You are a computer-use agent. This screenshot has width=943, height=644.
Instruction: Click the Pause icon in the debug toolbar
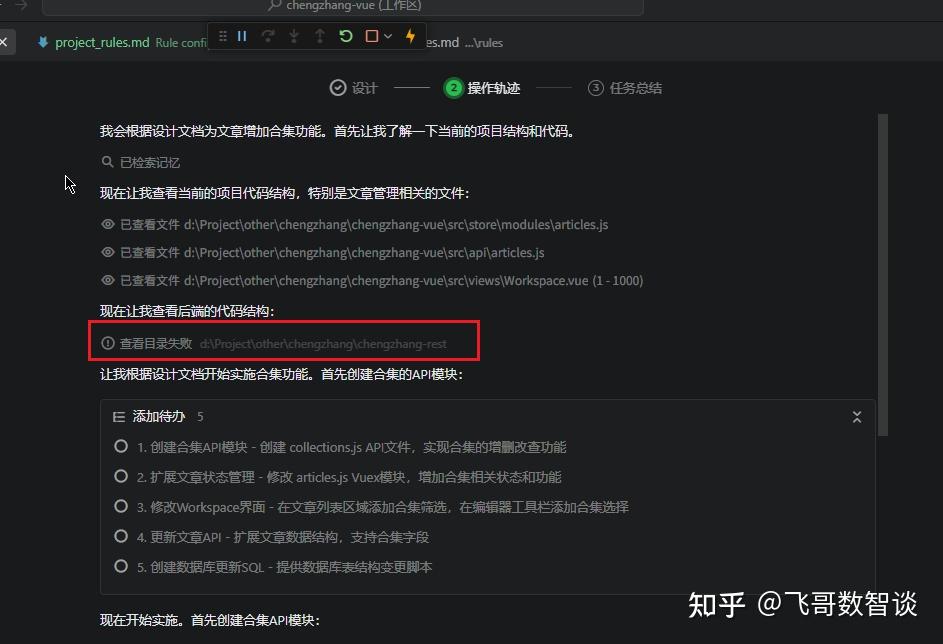point(242,36)
